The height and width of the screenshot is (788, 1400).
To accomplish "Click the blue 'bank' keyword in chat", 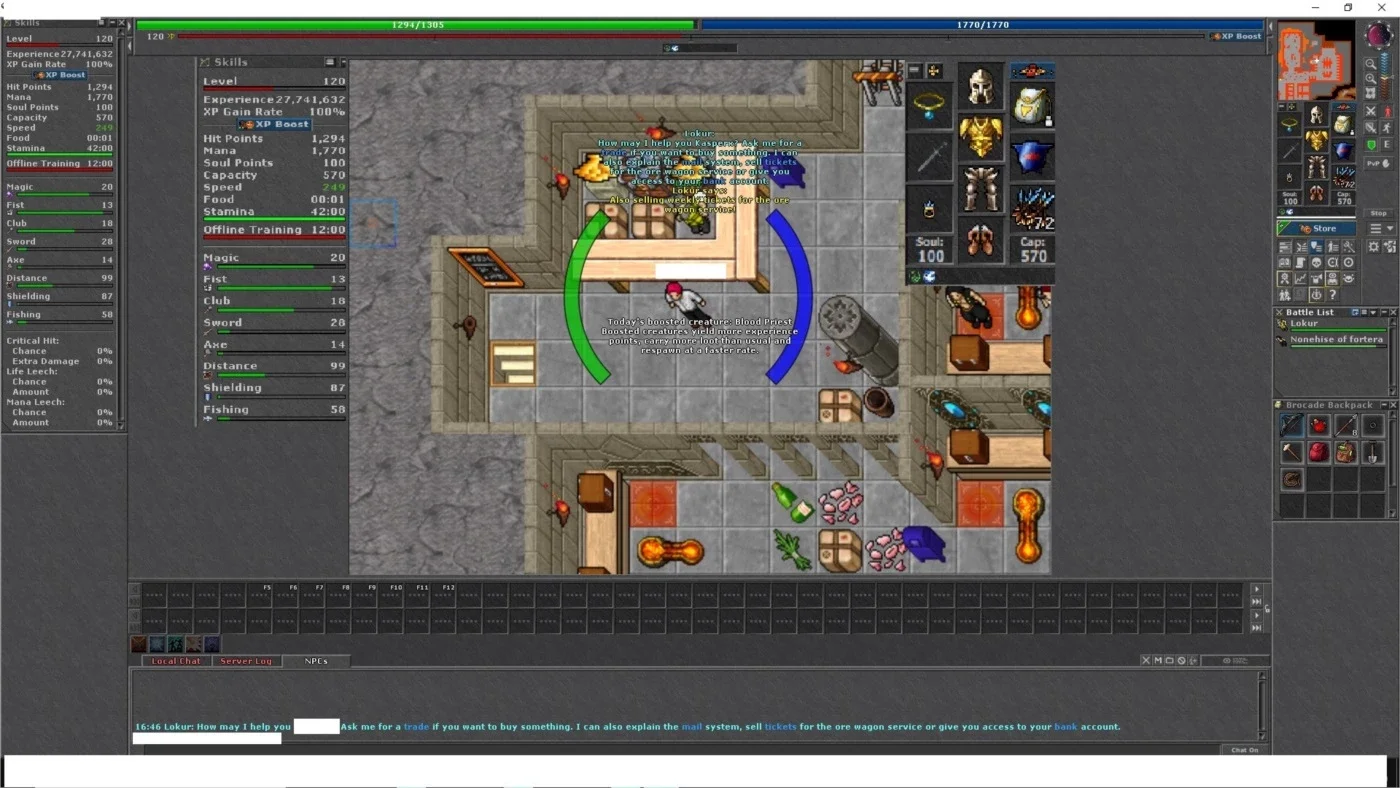I will [1066, 727].
